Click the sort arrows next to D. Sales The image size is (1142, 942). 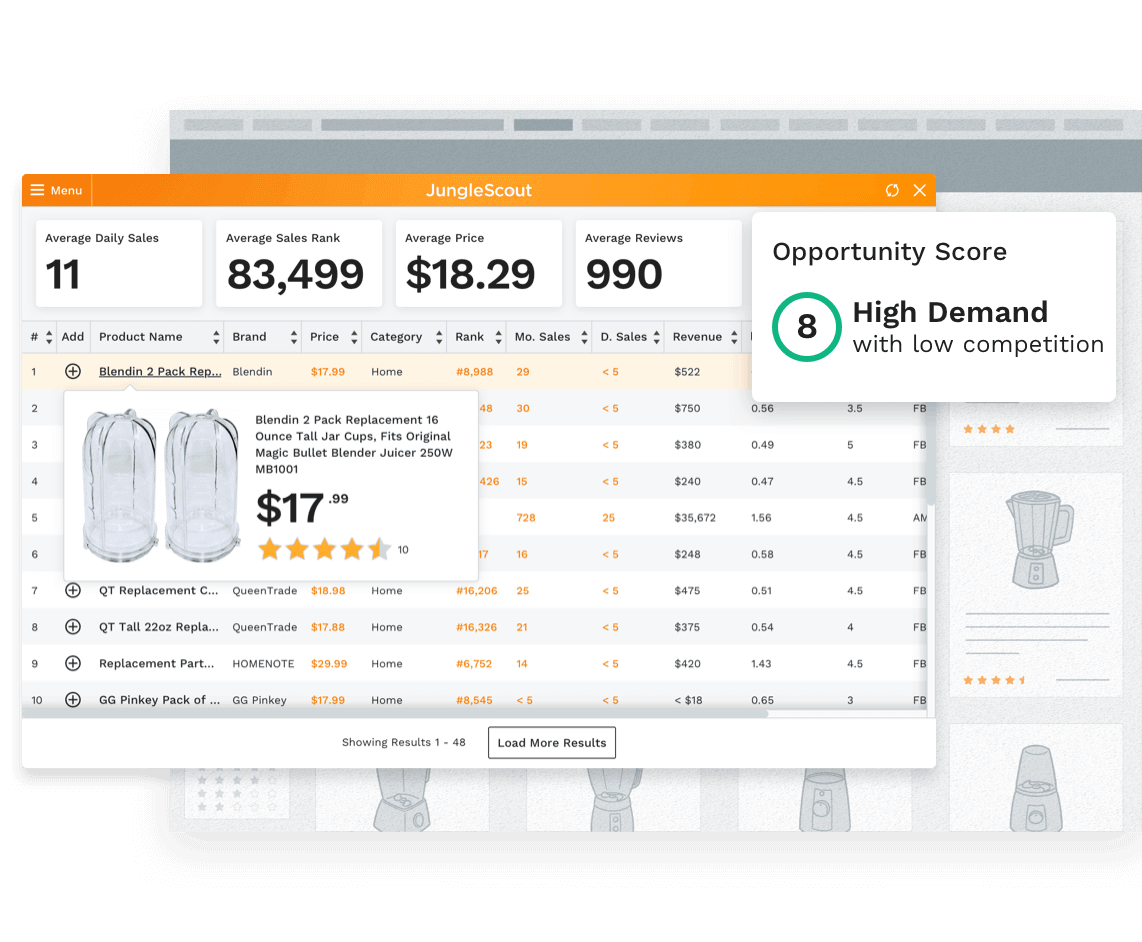pyautogui.click(x=656, y=337)
